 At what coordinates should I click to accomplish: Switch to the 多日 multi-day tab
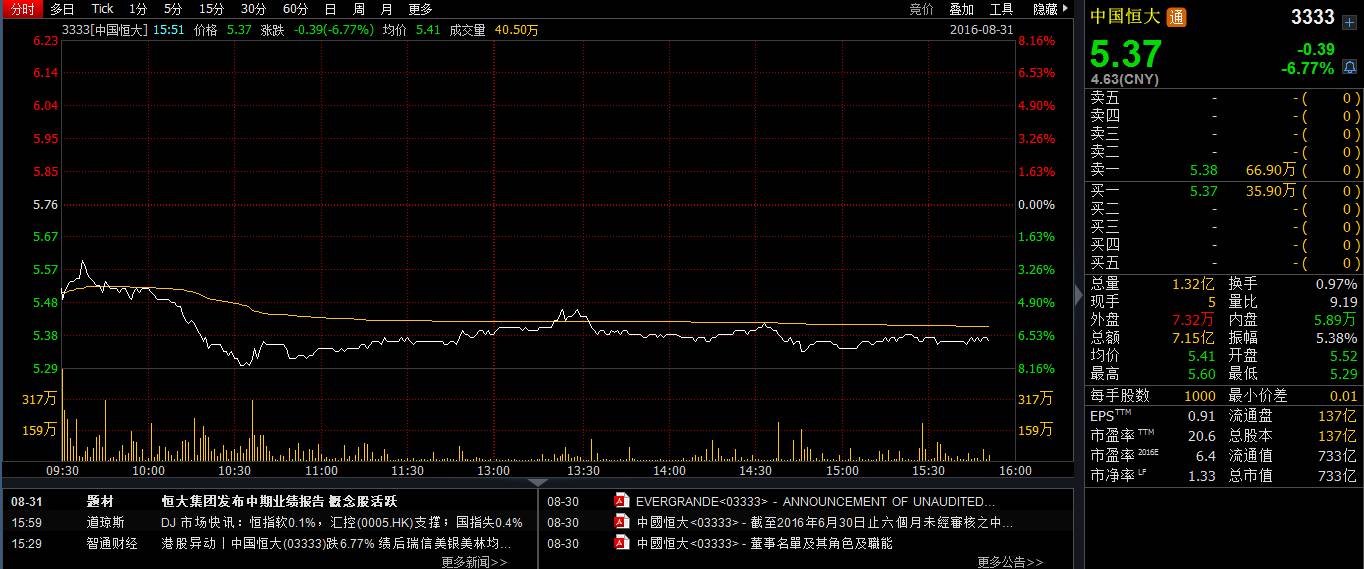(x=62, y=9)
